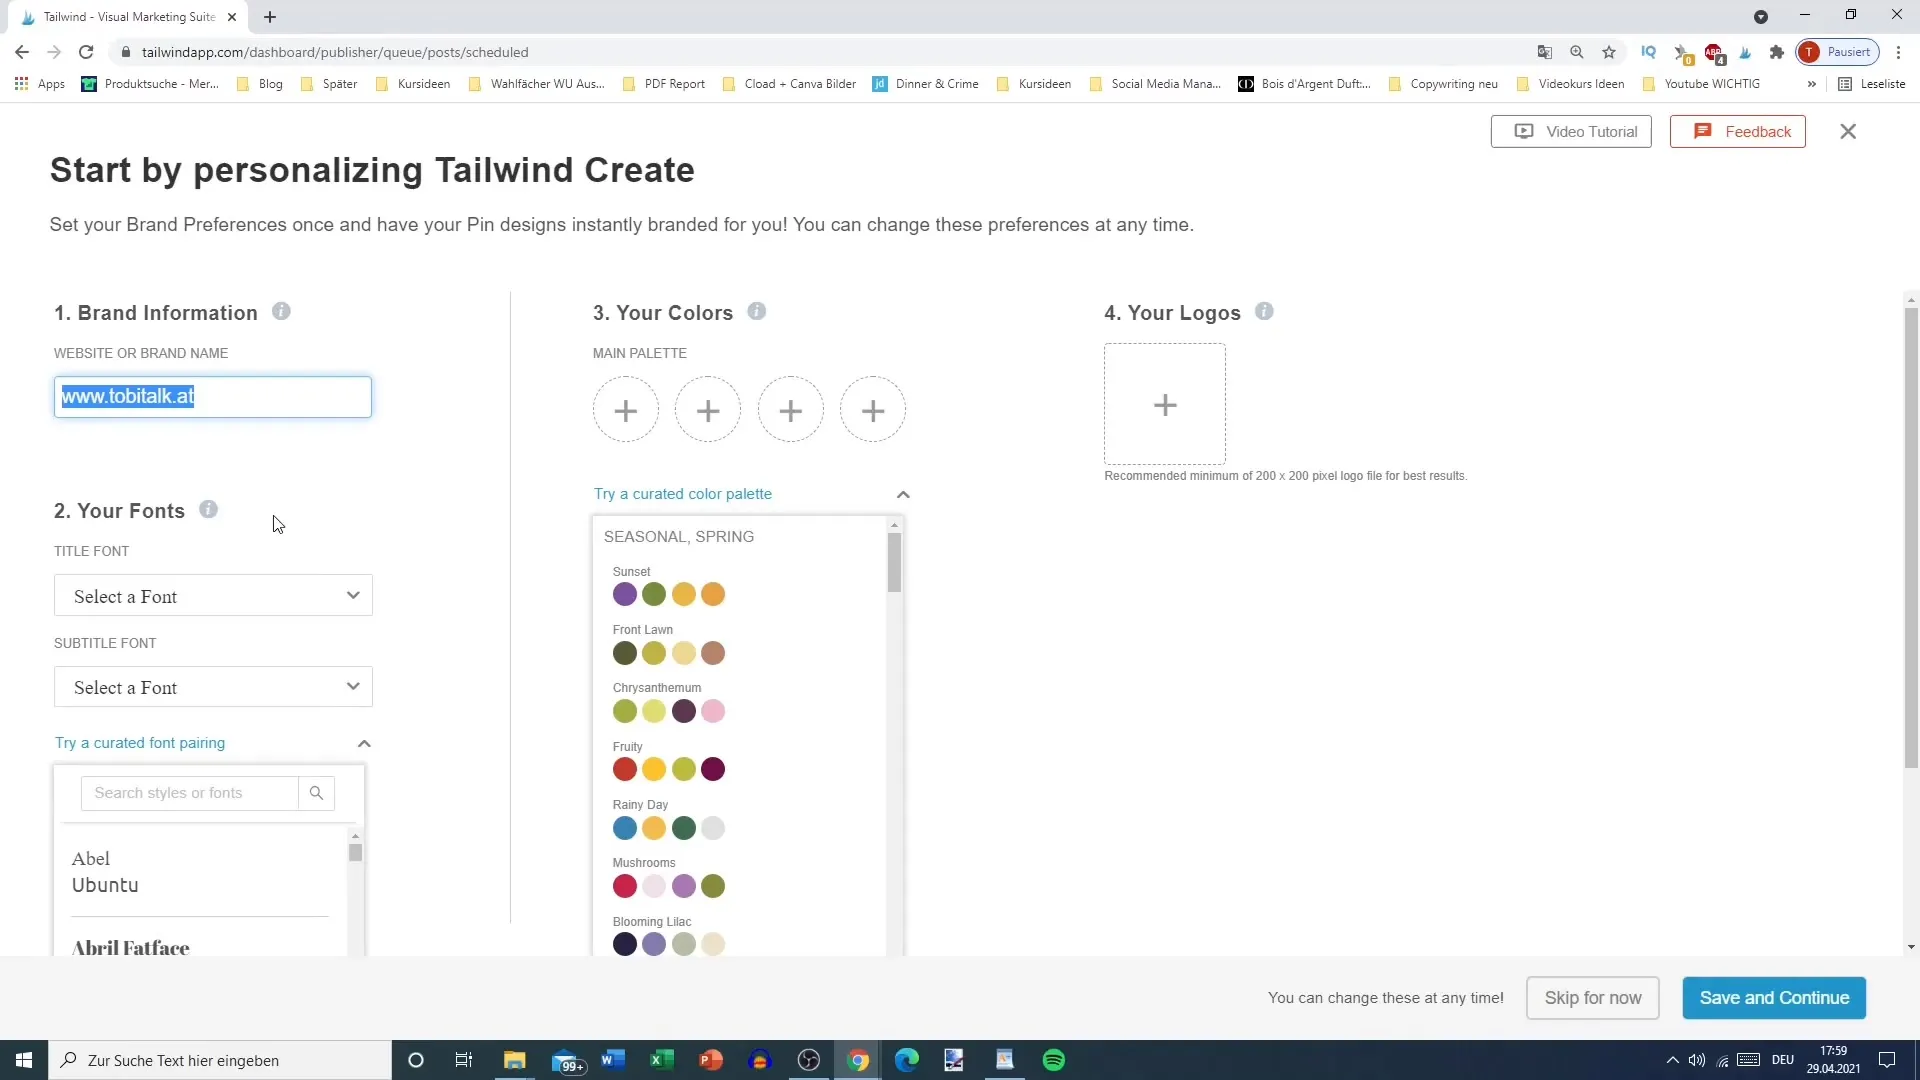1920x1080 pixels.
Task: Click the website or brand name field
Action: point(213,397)
